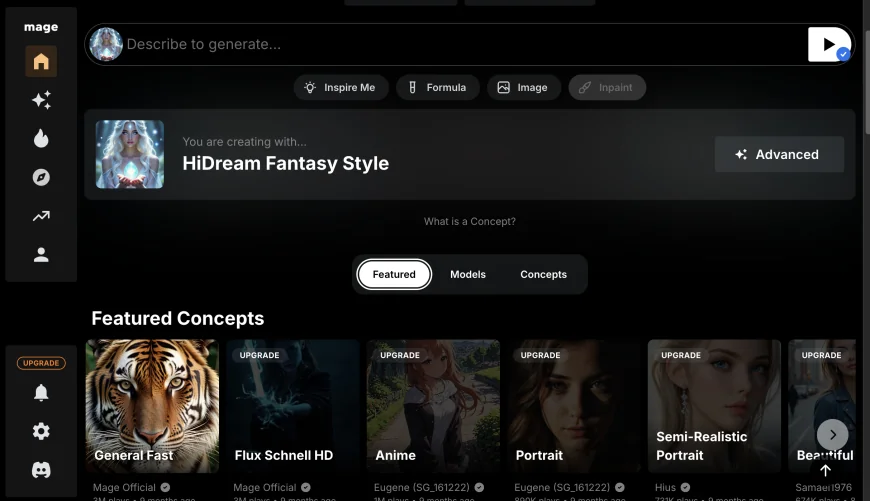Click the Image upload button
870x501 pixels.
523,88
